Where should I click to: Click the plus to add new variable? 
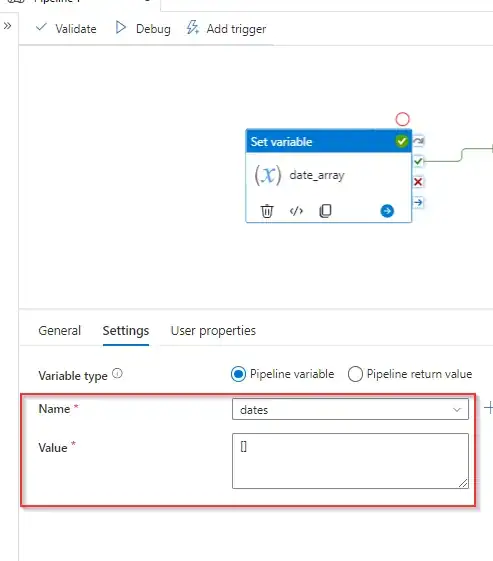click(x=488, y=408)
